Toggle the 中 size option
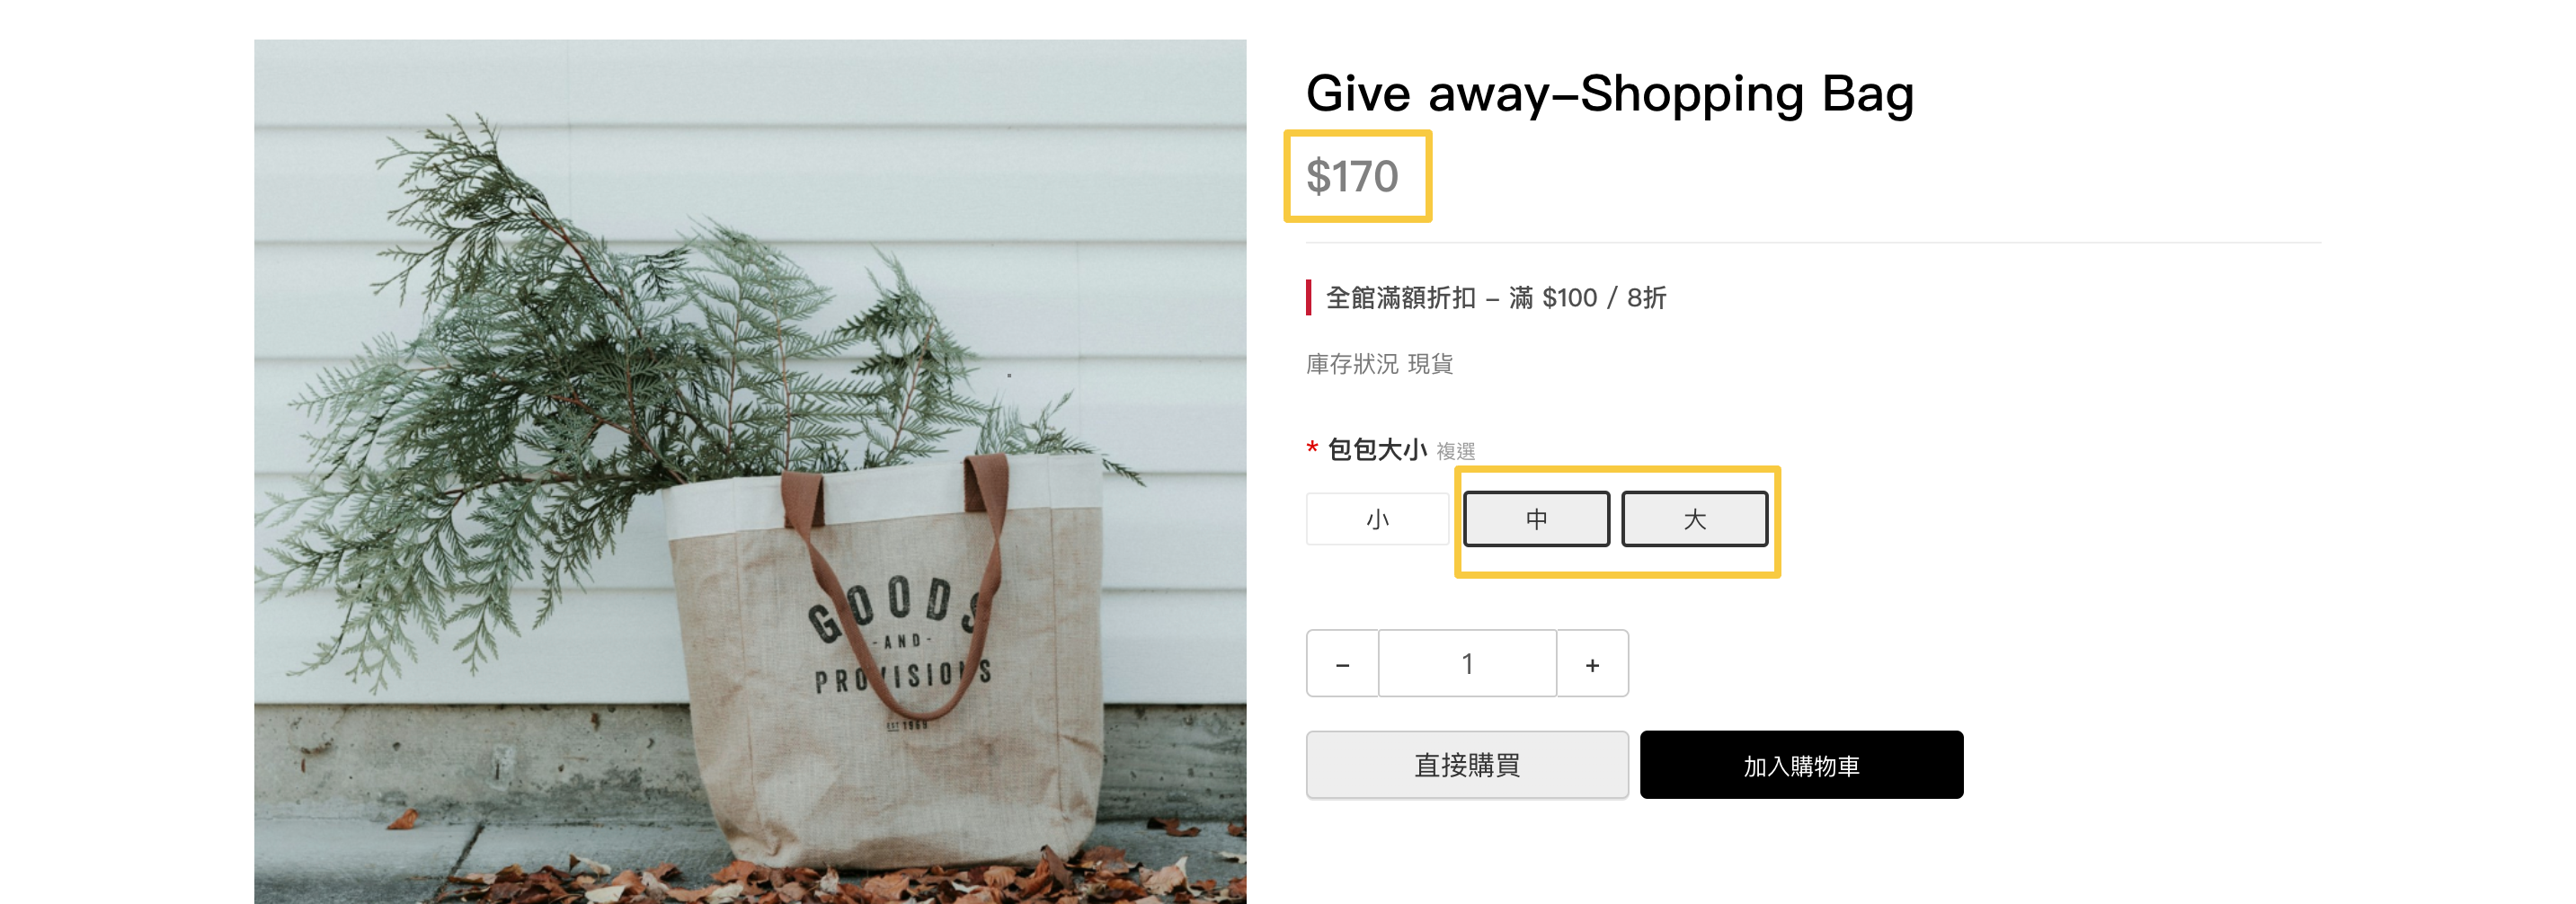 tap(1536, 519)
